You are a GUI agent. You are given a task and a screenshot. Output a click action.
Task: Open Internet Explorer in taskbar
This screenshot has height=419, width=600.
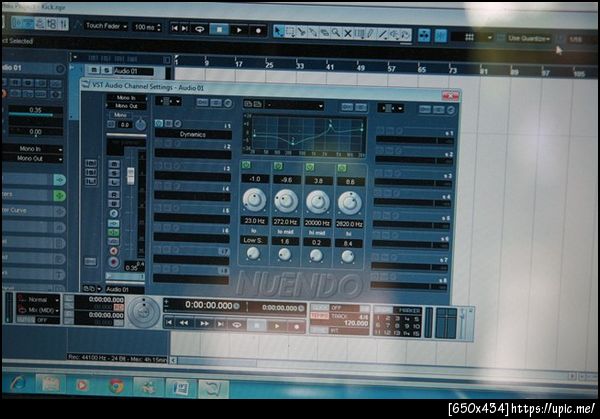pyautogui.click(x=18, y=383)
